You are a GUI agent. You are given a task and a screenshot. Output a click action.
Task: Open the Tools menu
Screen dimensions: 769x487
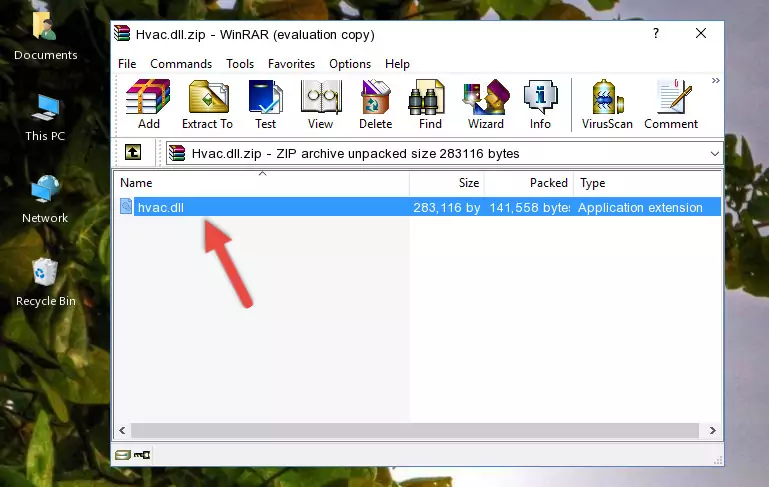tap(240, 64)
